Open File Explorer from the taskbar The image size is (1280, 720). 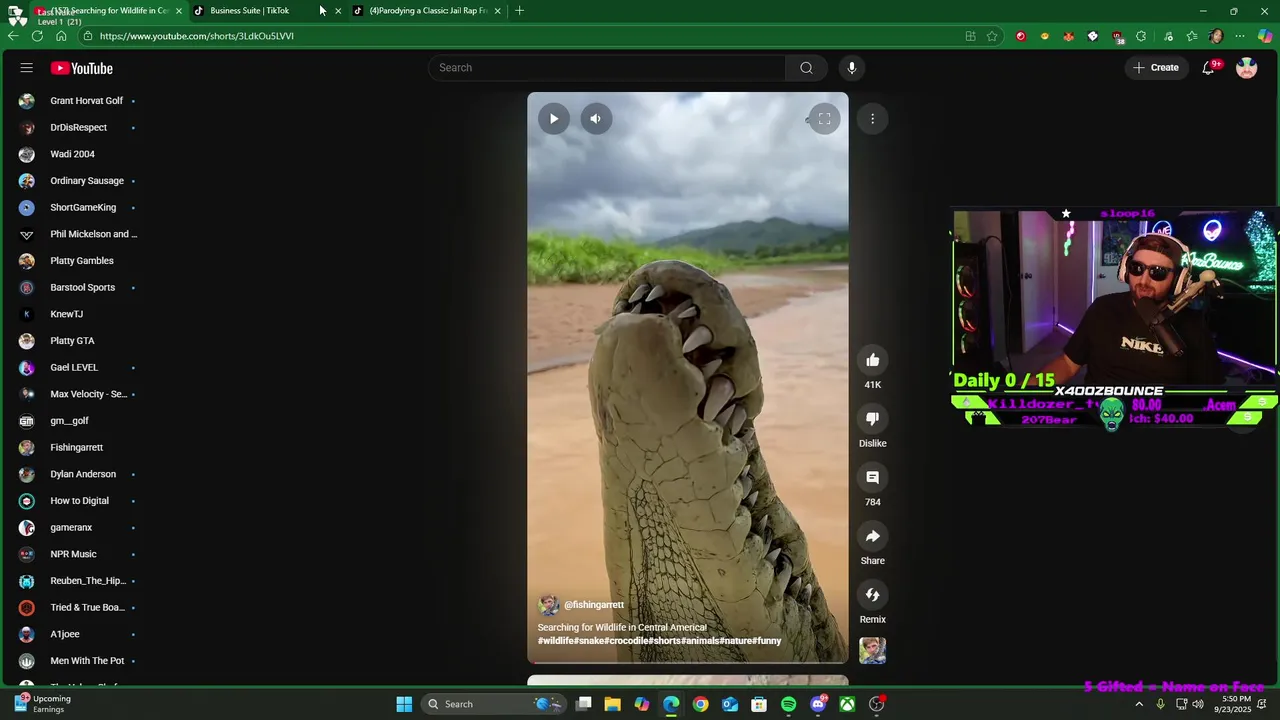pos(613,704)
